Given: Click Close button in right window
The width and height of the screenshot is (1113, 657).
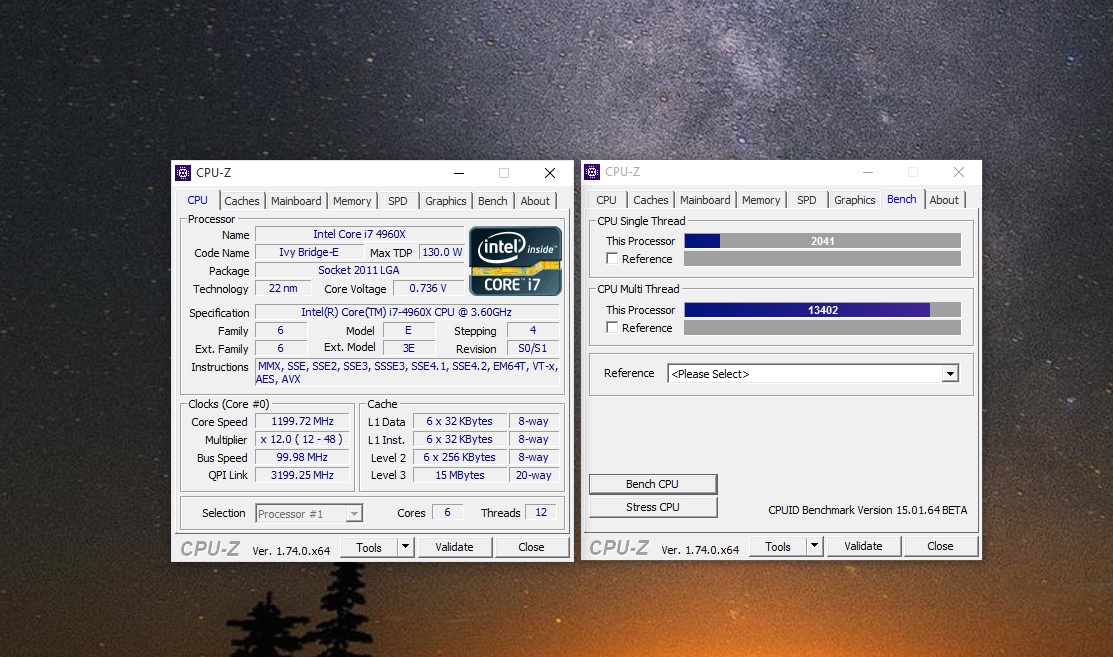Looking at the screenshot, I should pyautogui.click(x=940, y=546).
